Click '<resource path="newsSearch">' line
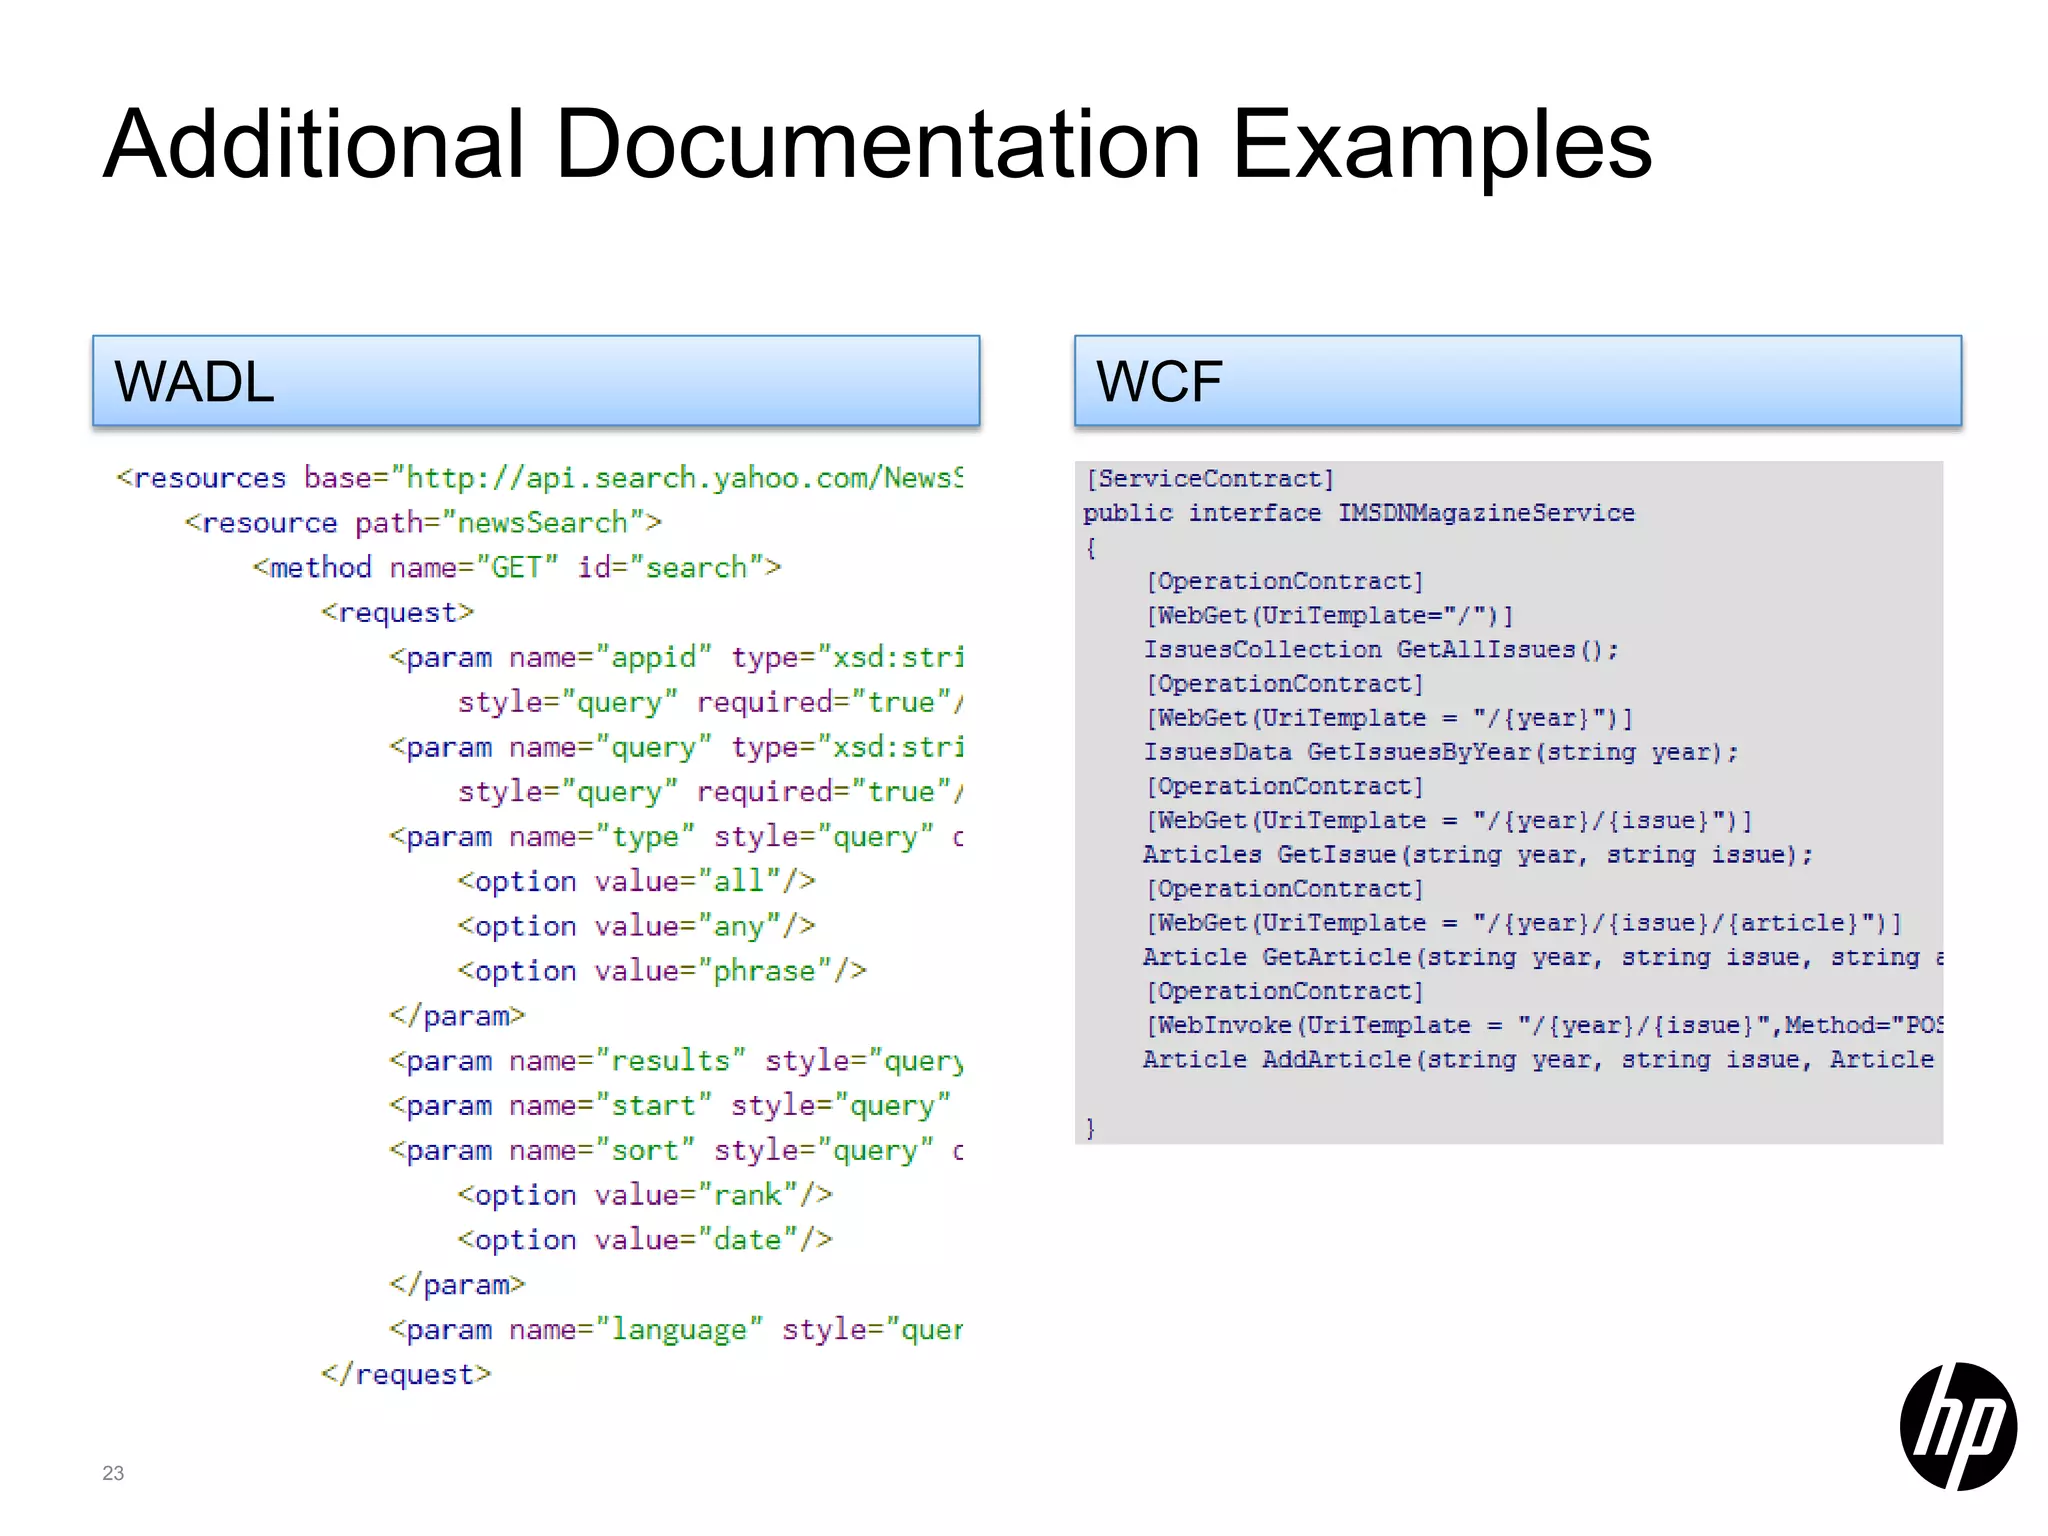The height and width of the screenshot is (1536, 2048). [423, 523]
